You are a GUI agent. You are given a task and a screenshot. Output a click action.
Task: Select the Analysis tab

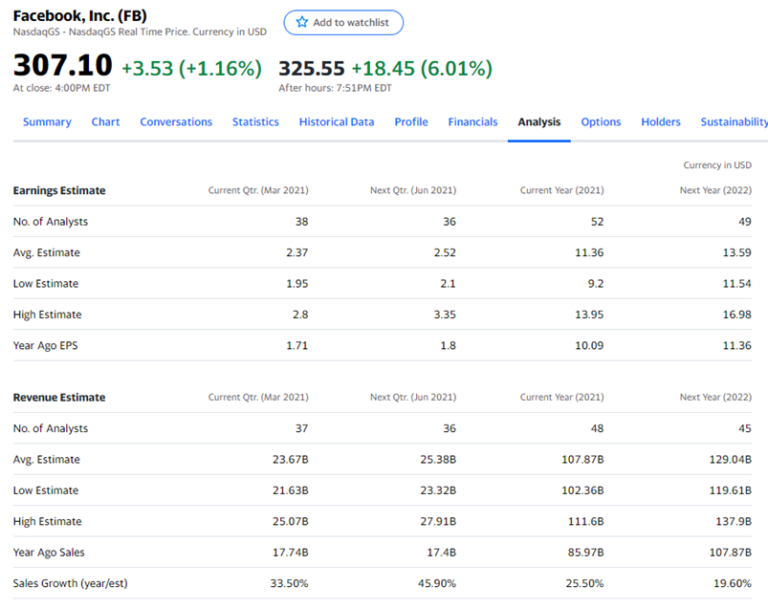tap(539, 122)
